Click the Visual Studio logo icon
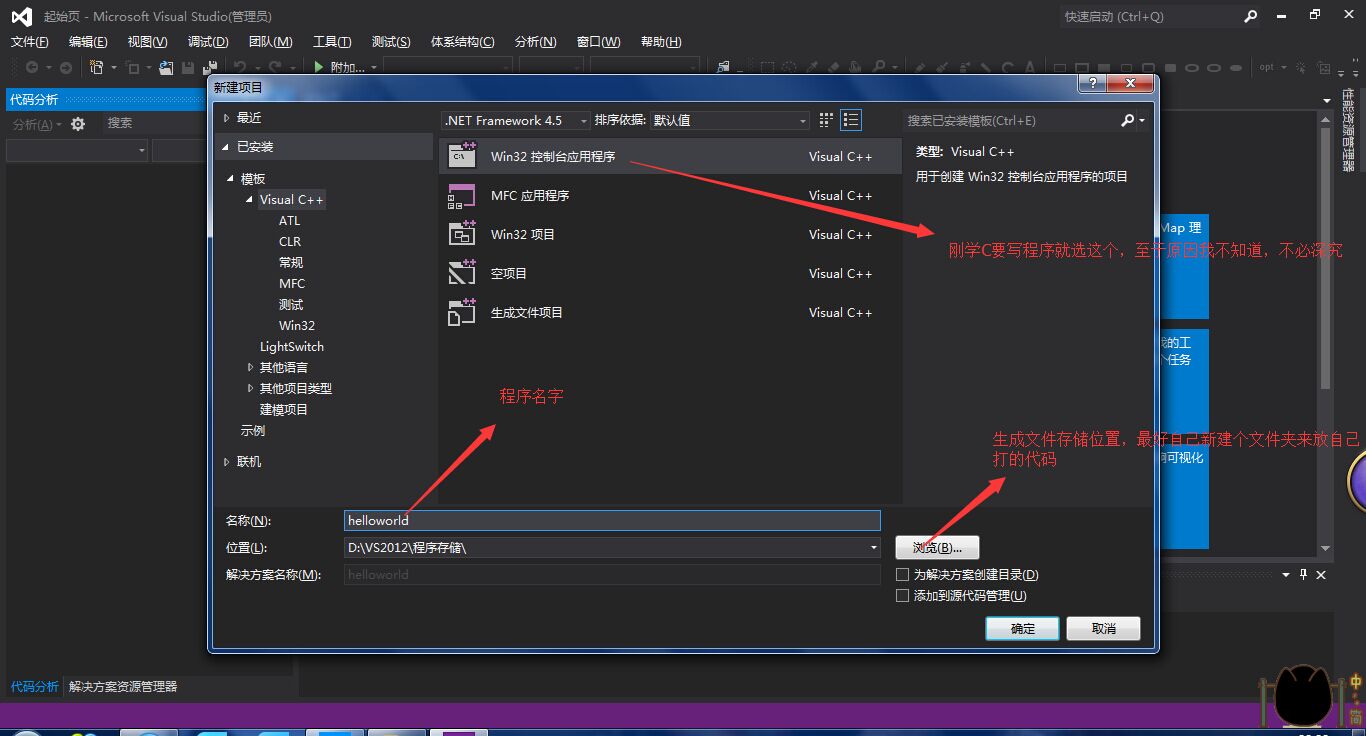The height and width of the screenshot is (736, 1366). point(22,16)
